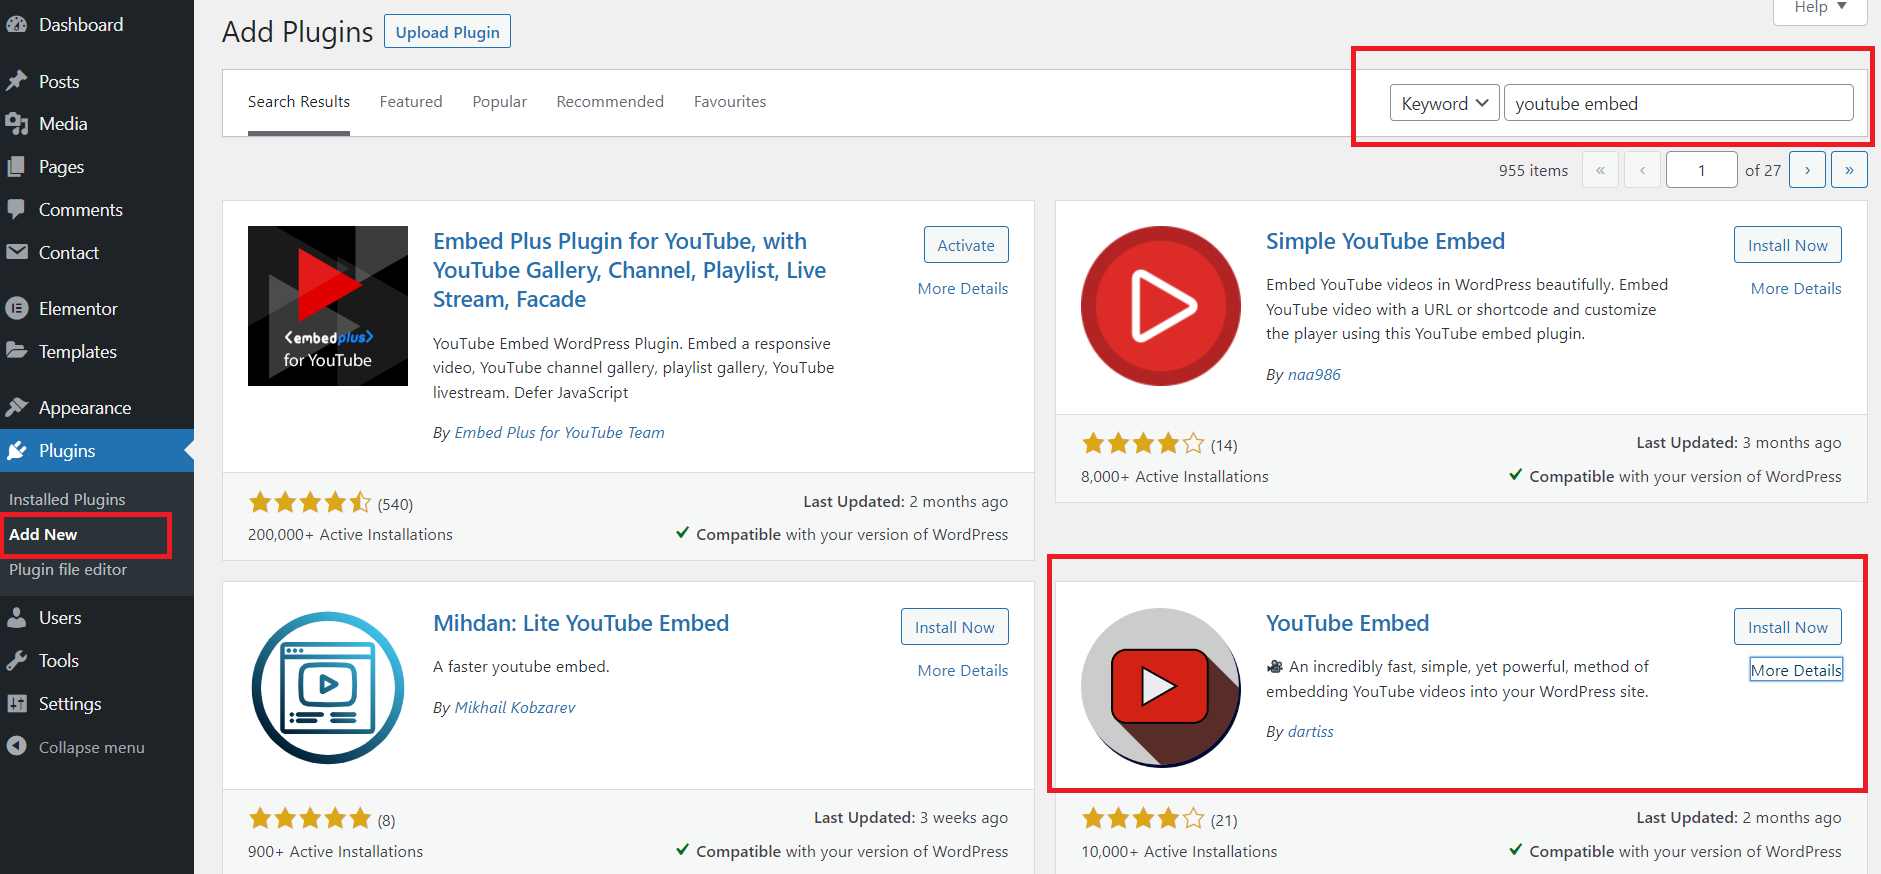Install Simple YouTube Embed plugin
1881x874 pixels.
(x=1787, y=245)
